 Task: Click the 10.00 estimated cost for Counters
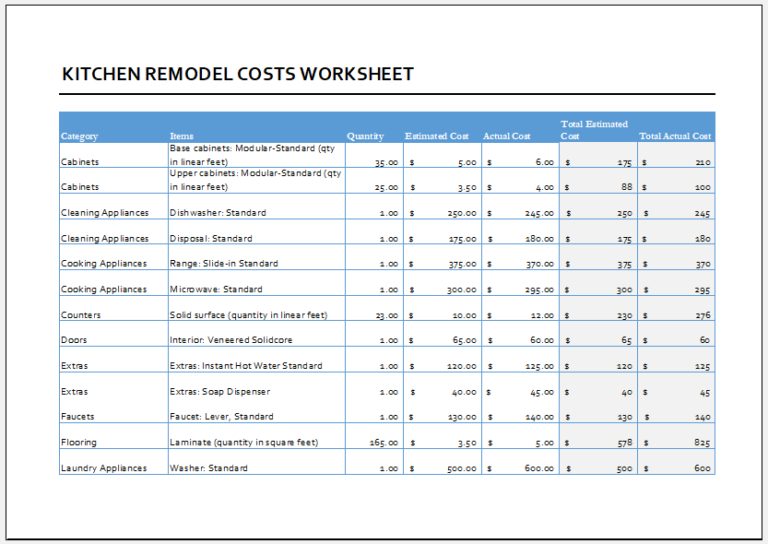pyautogui.click(x=443, y=308)
